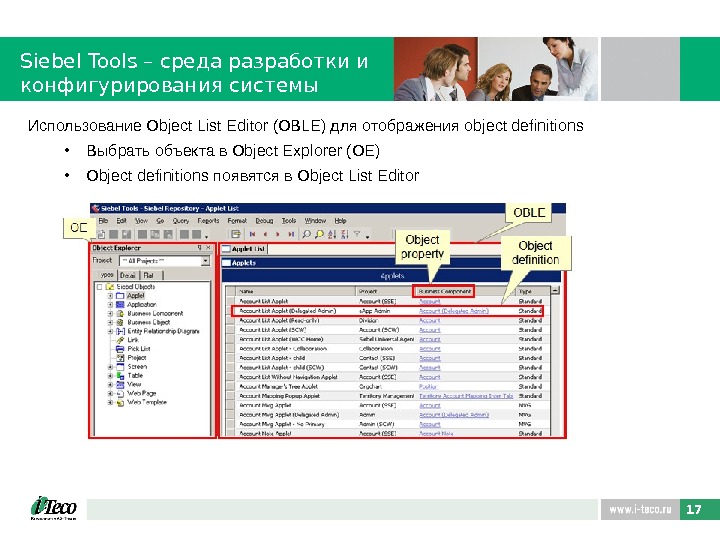Sort by the Project column header
This screenshot has height=540, width=720.
point(385,291)
